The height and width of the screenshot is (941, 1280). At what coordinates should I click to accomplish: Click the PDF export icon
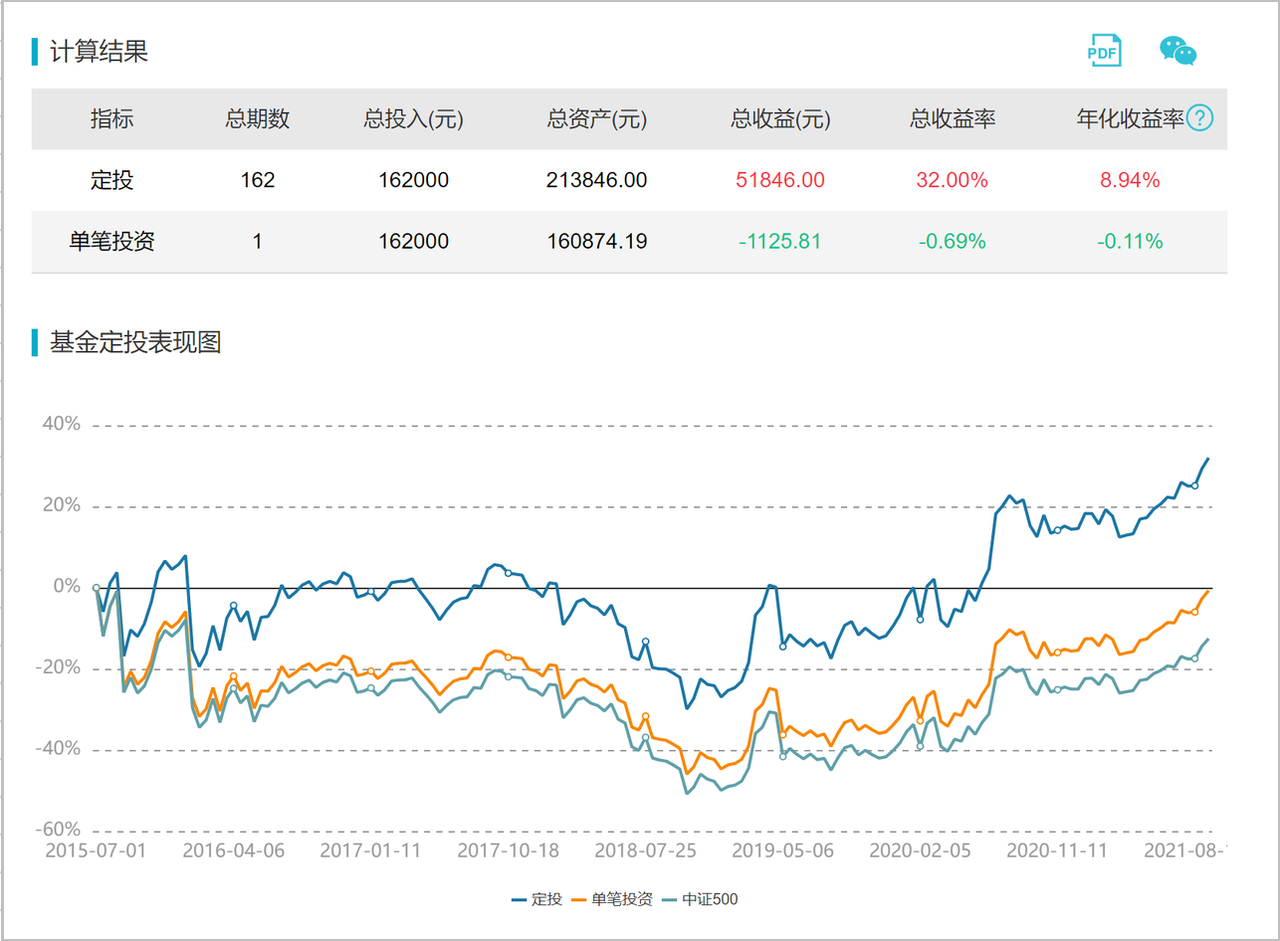[x=1105, y=50]
